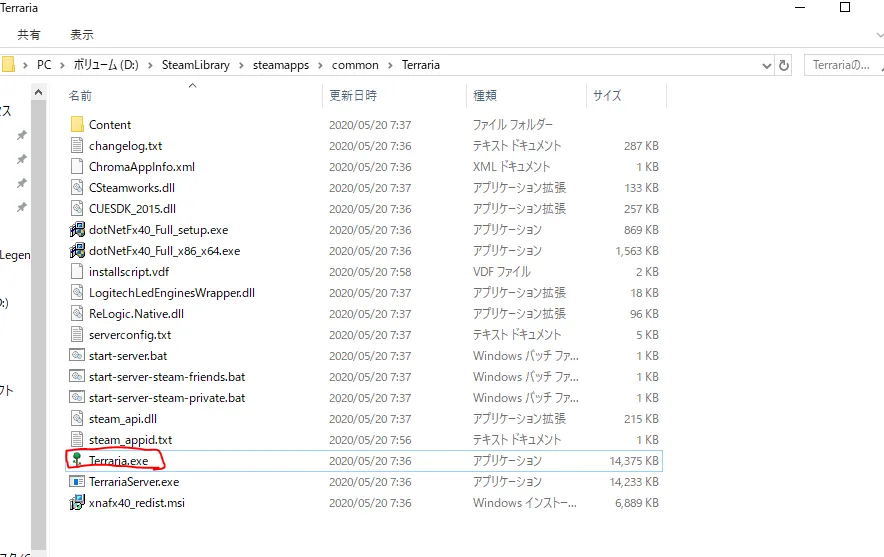The image size is (884, 557).
Task: Click the Terraria.exe tree icon
Action: point(77,460)
